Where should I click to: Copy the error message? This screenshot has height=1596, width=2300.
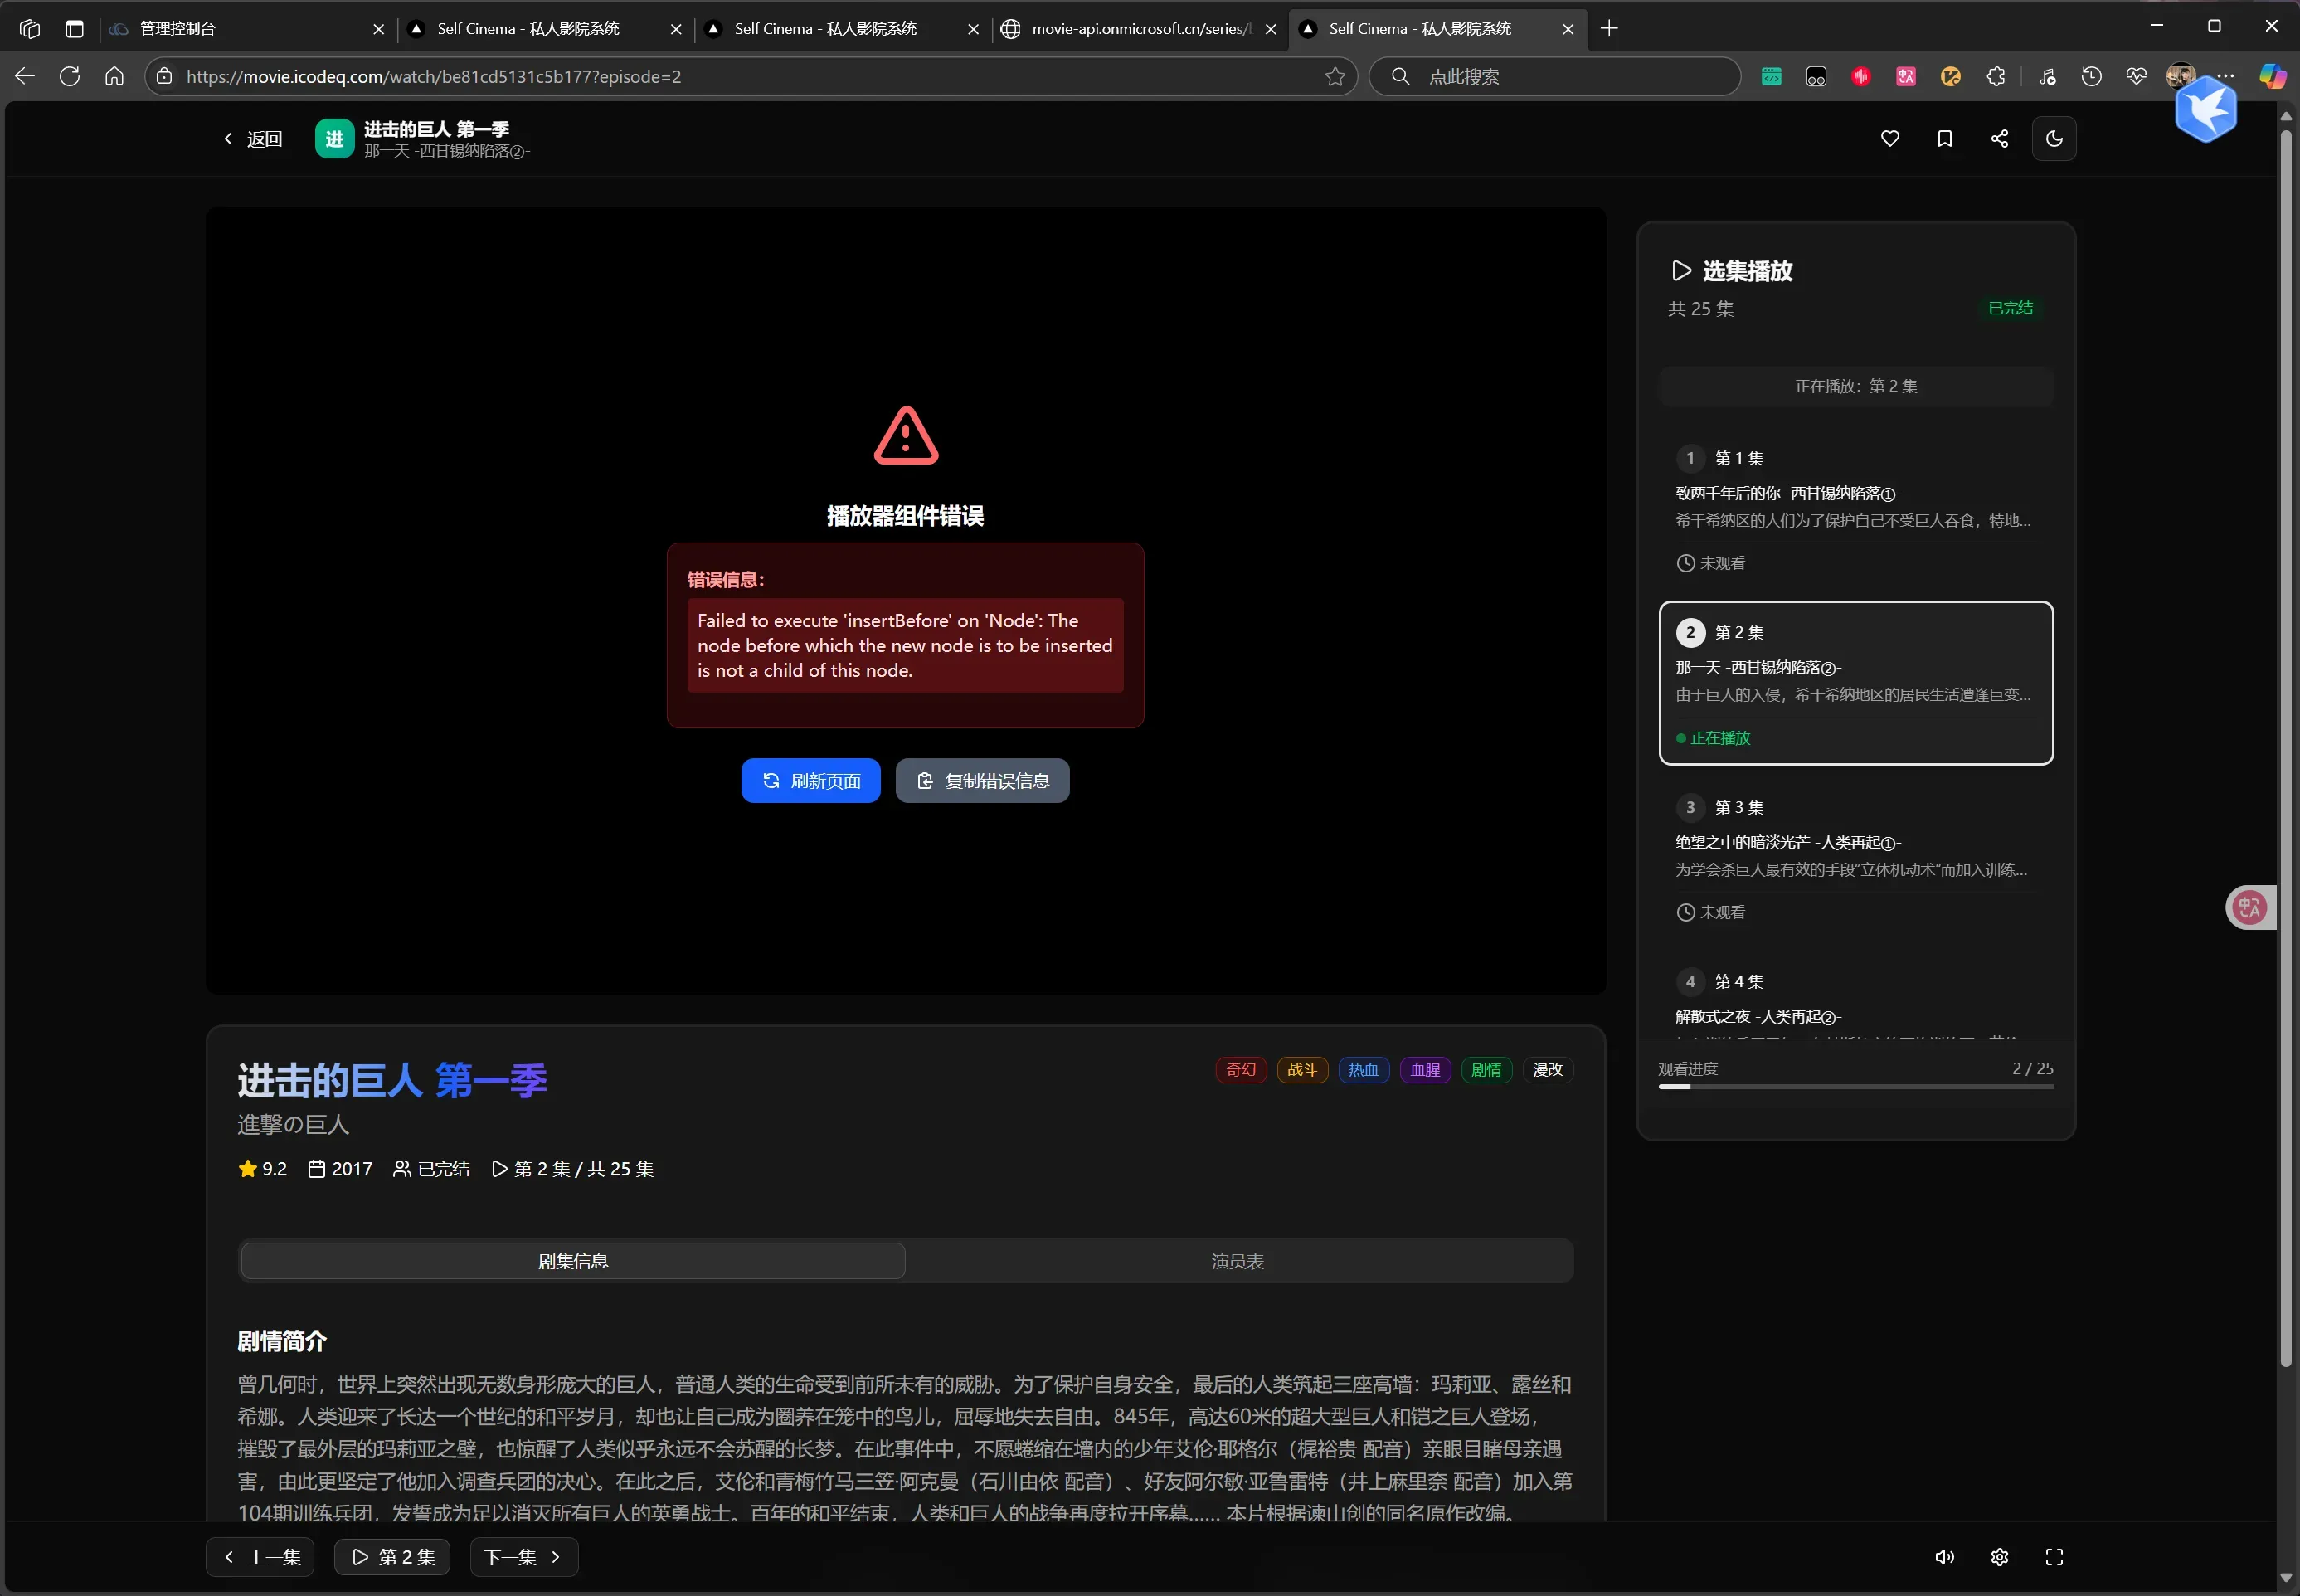(982, 781)
